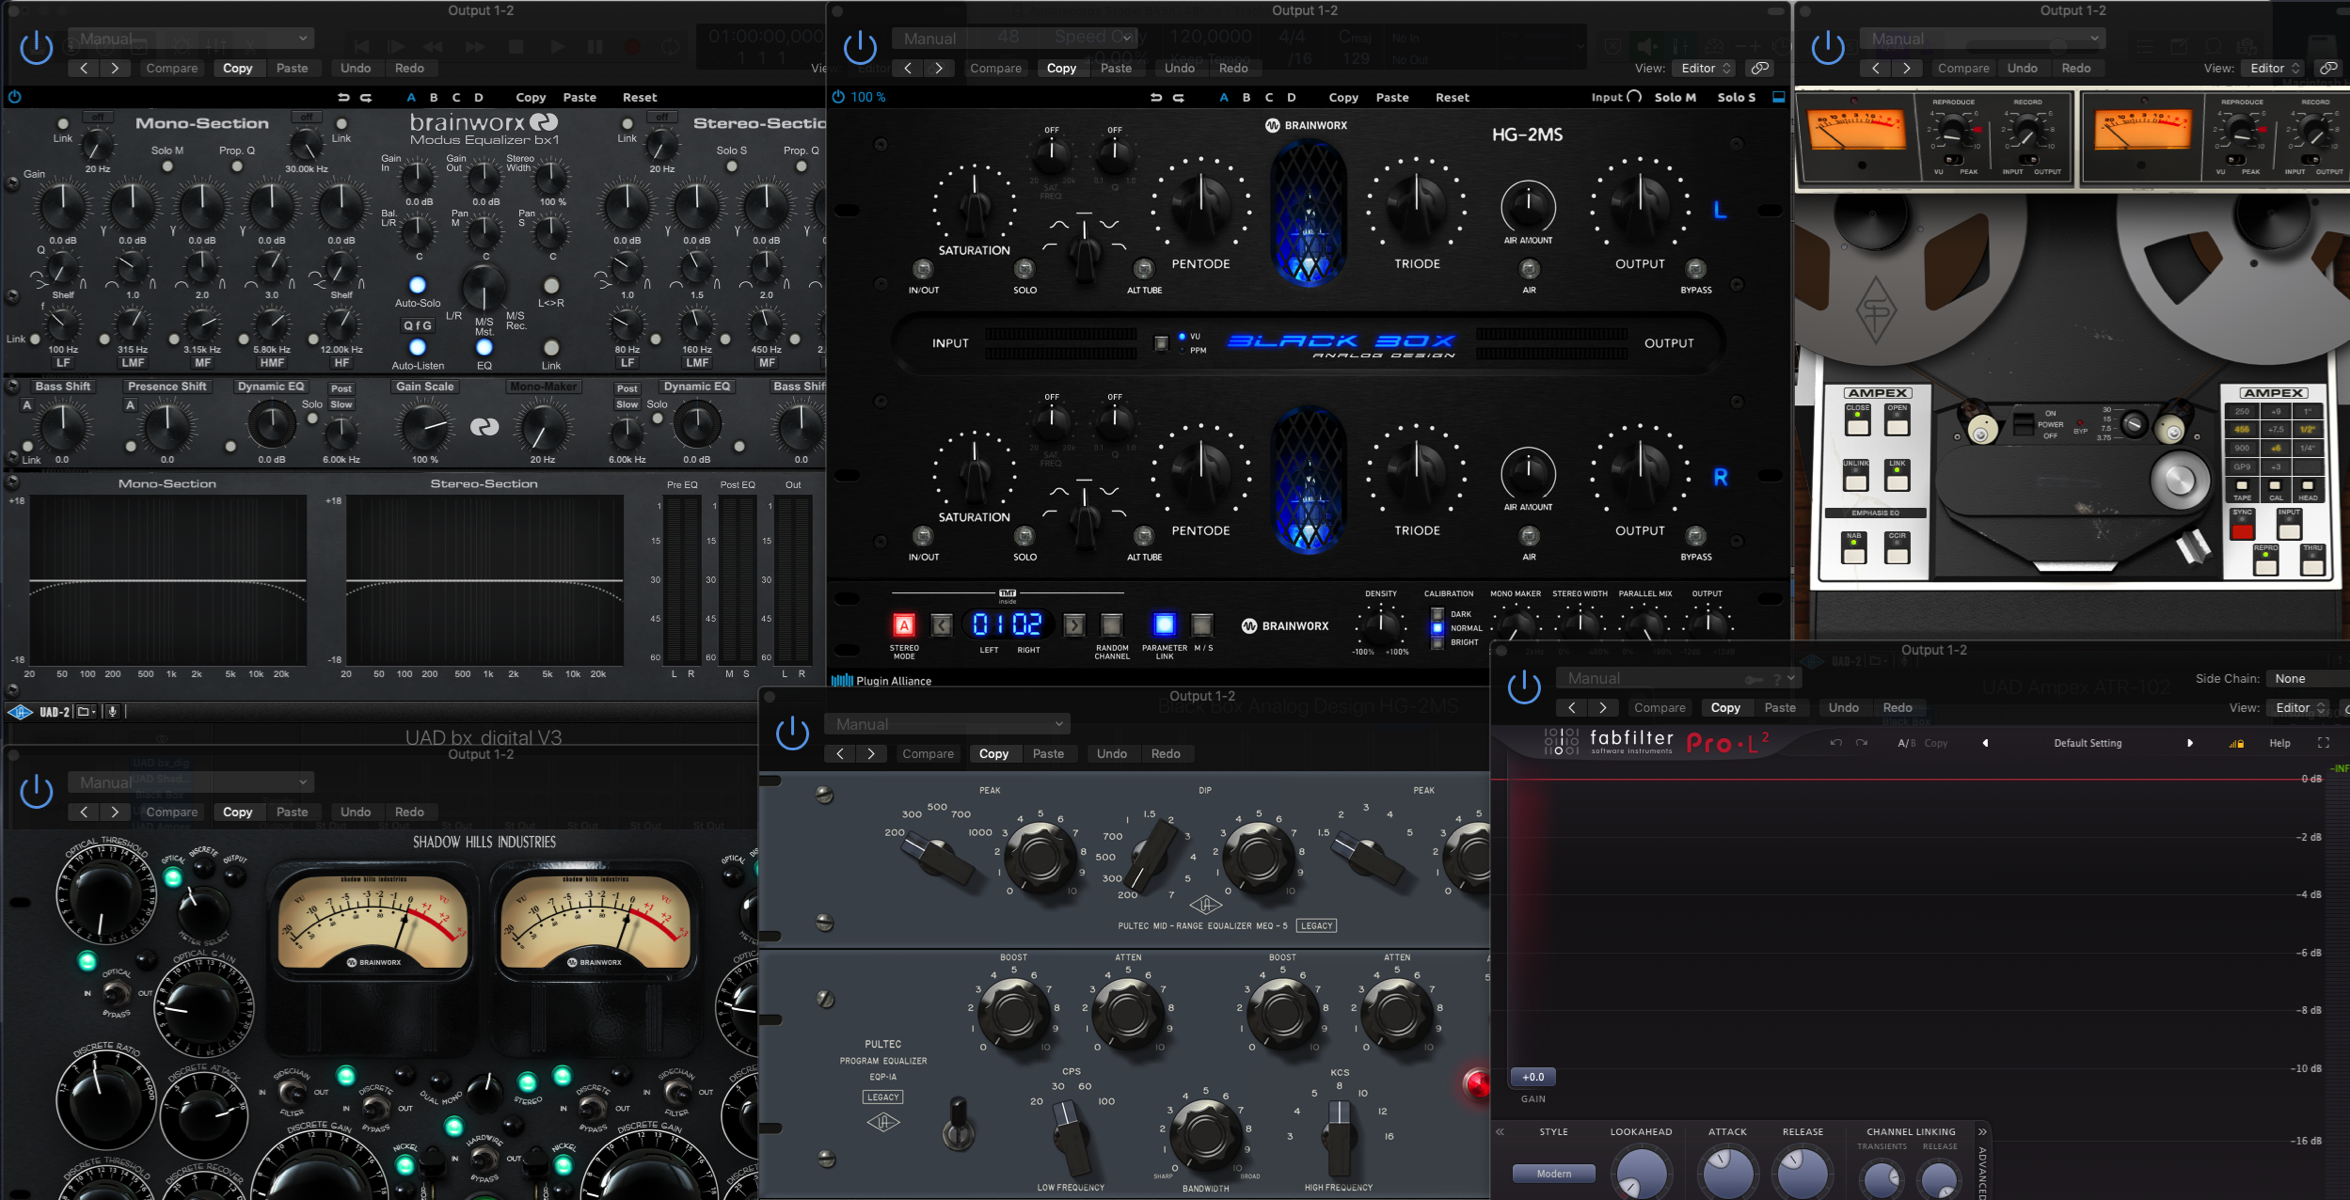2350x1200 pixels.
Task: Select Dark calibration mode
Action: pos(1438,614)
